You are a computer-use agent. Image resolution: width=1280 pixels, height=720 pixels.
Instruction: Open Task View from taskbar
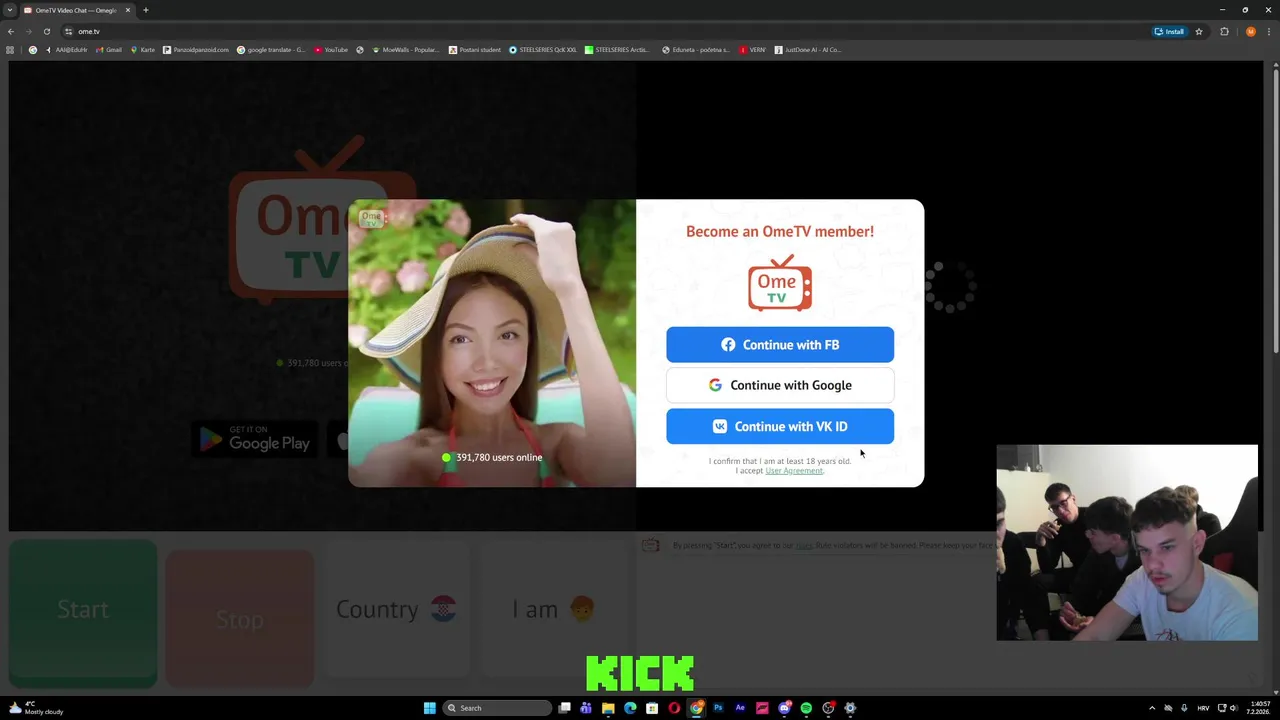[x=564, y=708]
